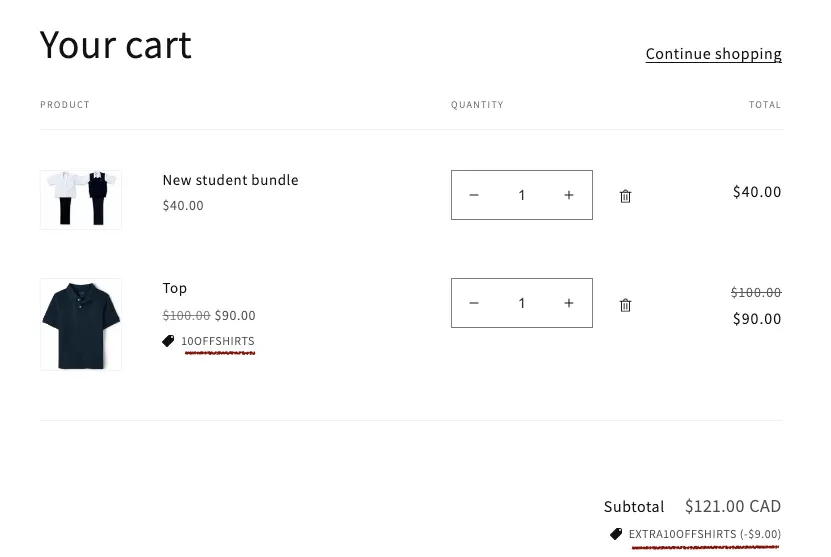831x557 pixels.
Task: Click the EXTRA10OFFSHIRTS discount tag icon
Action: coord(616,534)
